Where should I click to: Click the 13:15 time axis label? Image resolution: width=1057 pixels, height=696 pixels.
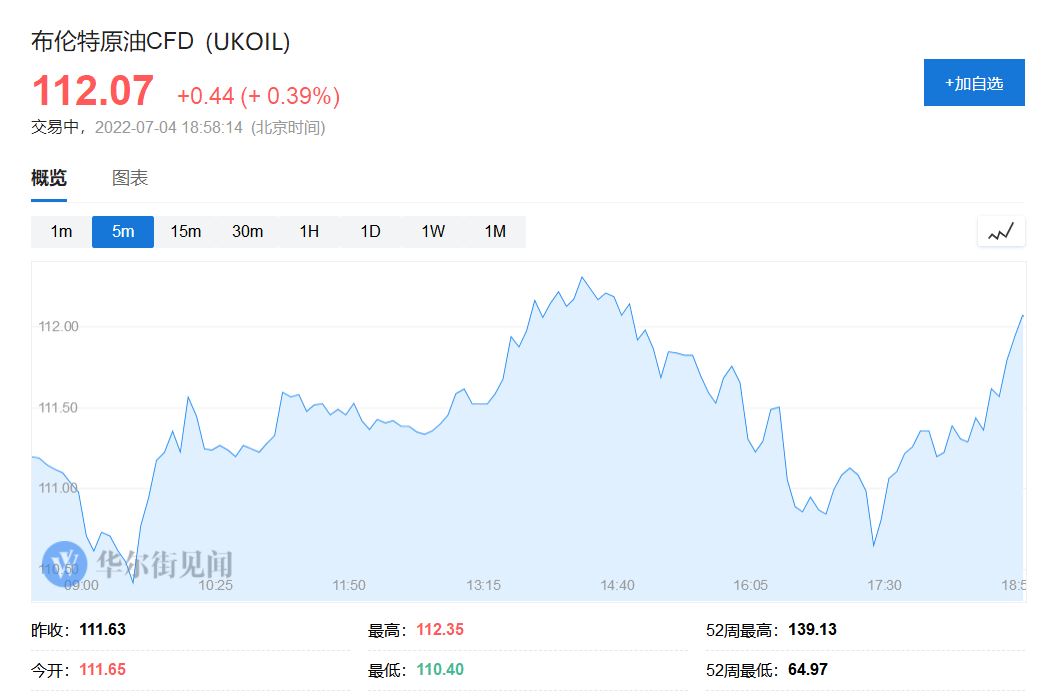[x=483, y=585]
